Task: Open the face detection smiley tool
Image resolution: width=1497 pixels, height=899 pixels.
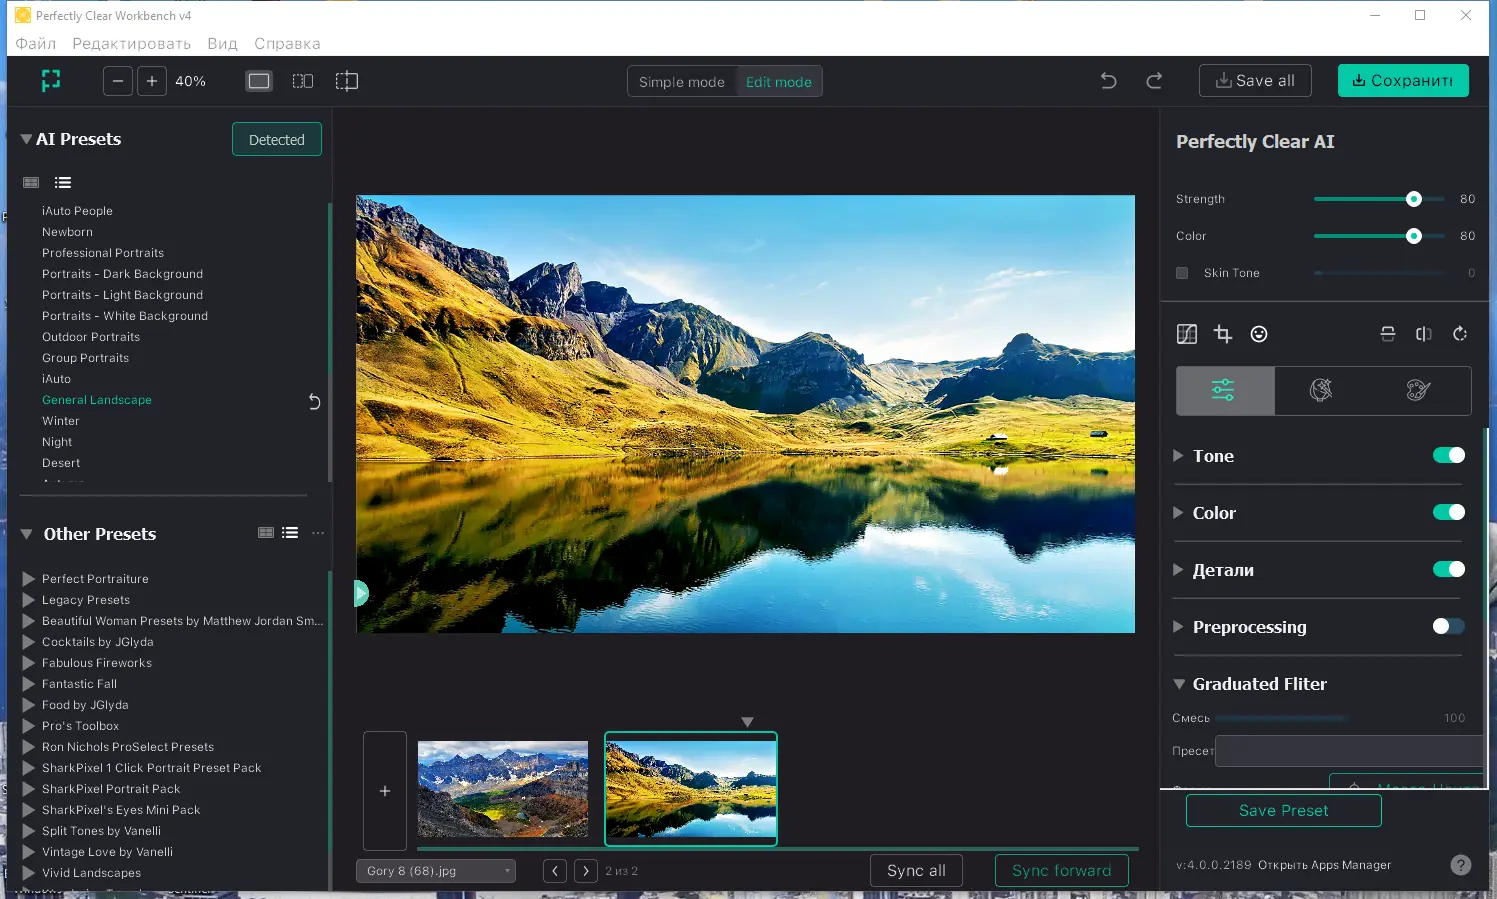Action: tap(1259, 334)
